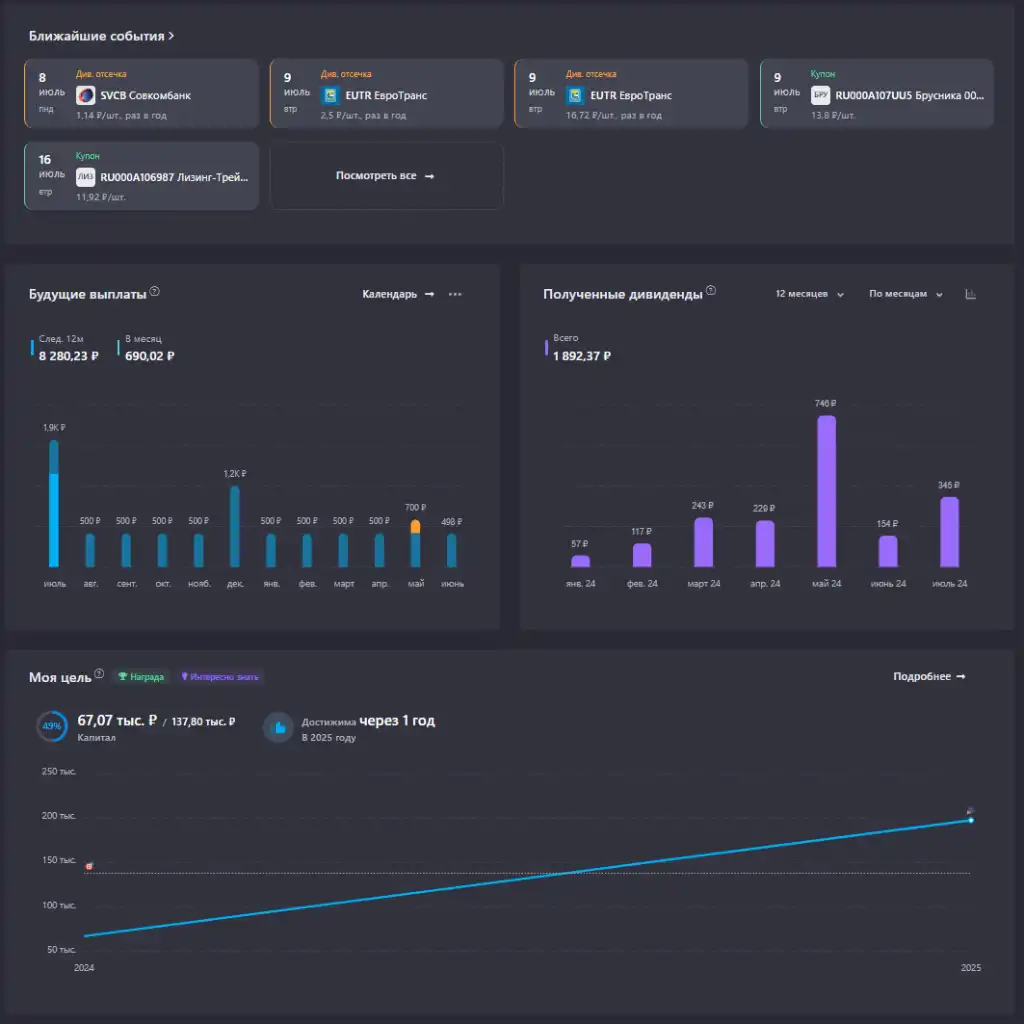The image size is (1024, 1024).
Task: Click the help icon next to Моя цель
Action: coord(99,675)
